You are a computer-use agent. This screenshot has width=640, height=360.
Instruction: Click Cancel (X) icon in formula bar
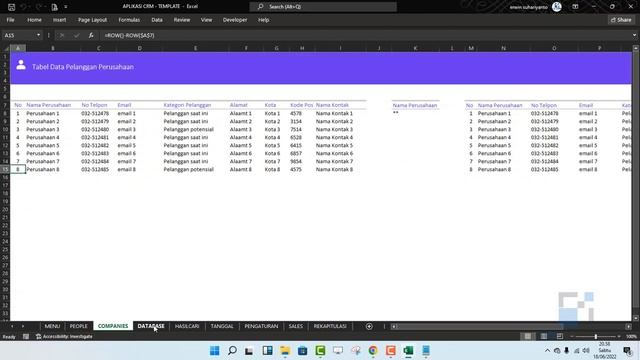click(62, 36)
